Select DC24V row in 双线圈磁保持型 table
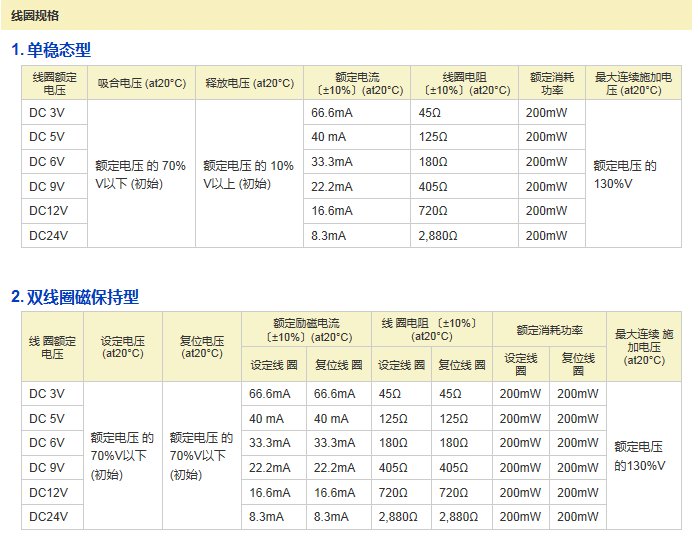Screen dimensions: 697x537 (x=49, y=516)
